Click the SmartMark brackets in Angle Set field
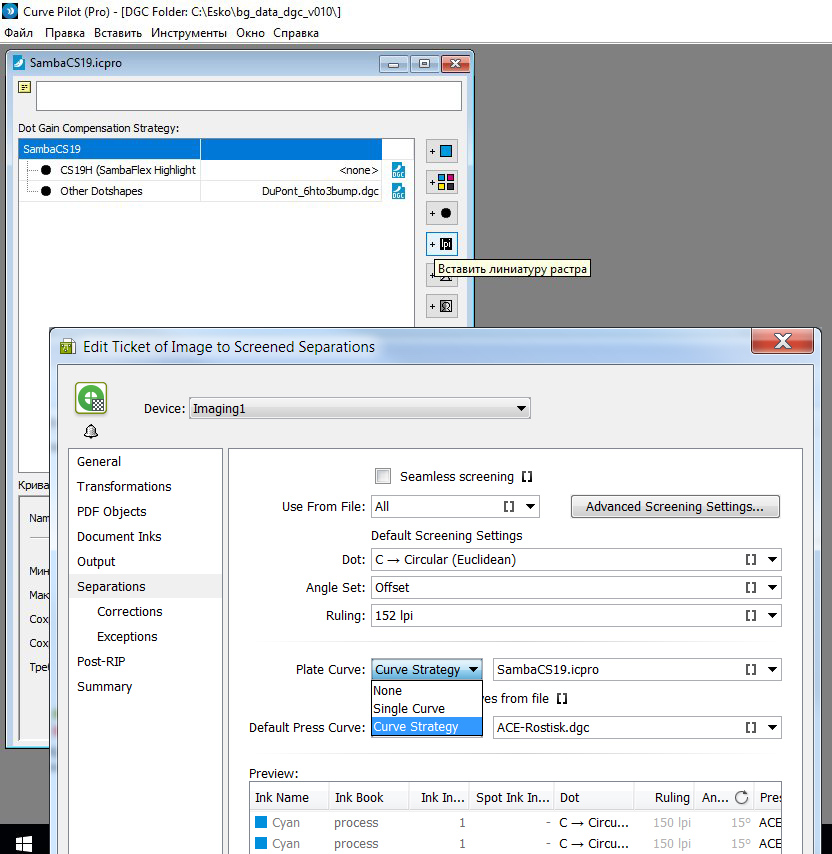Viewport: 832px width, 854px height. coord(751,587)
